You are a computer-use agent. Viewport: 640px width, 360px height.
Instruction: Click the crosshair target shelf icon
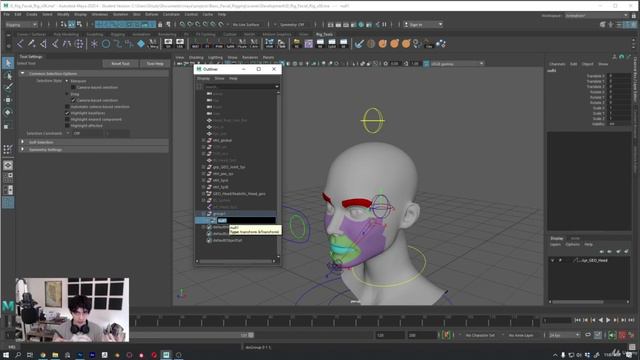click(x=79, y=44)
